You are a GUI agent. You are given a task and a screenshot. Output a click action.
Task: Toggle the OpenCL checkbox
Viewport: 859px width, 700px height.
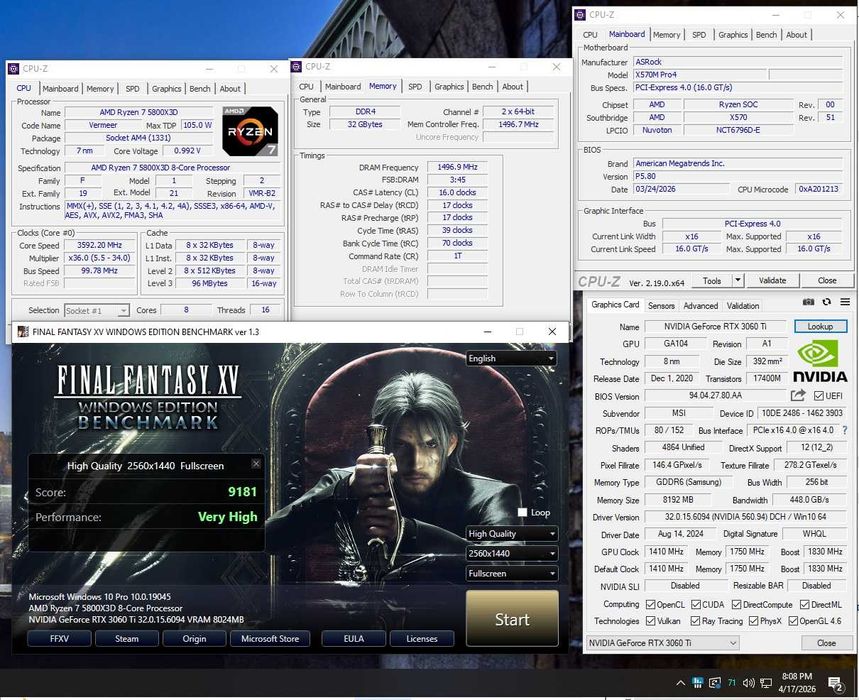650,604
